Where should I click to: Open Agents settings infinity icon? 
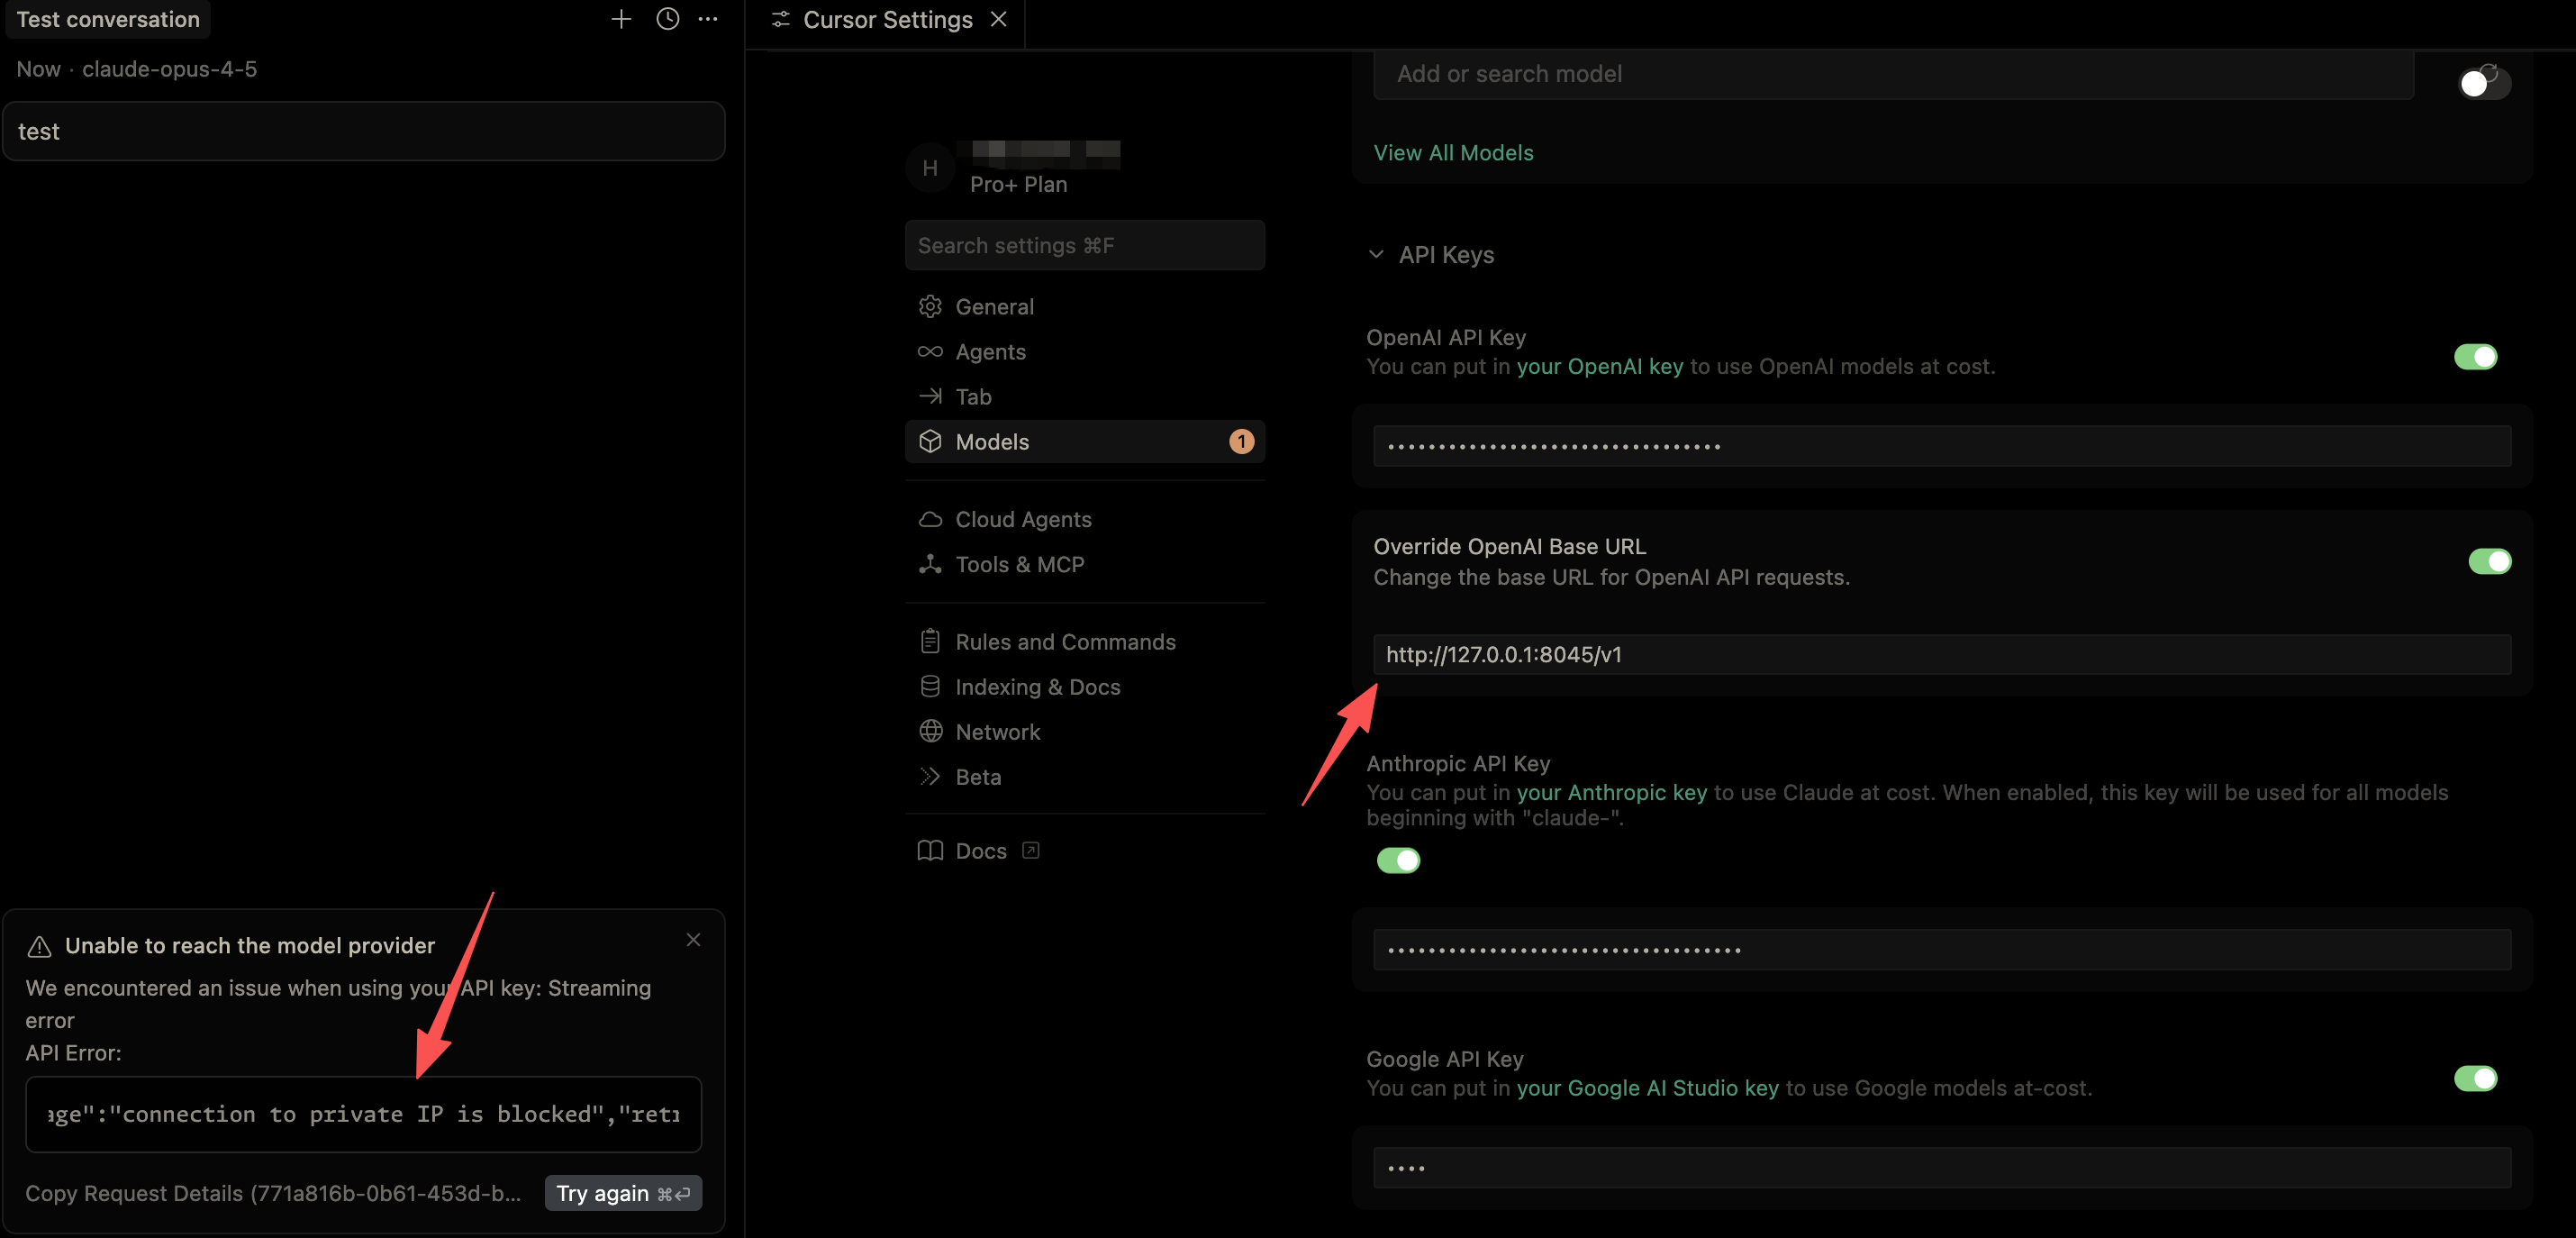click(x=930, y=351)
